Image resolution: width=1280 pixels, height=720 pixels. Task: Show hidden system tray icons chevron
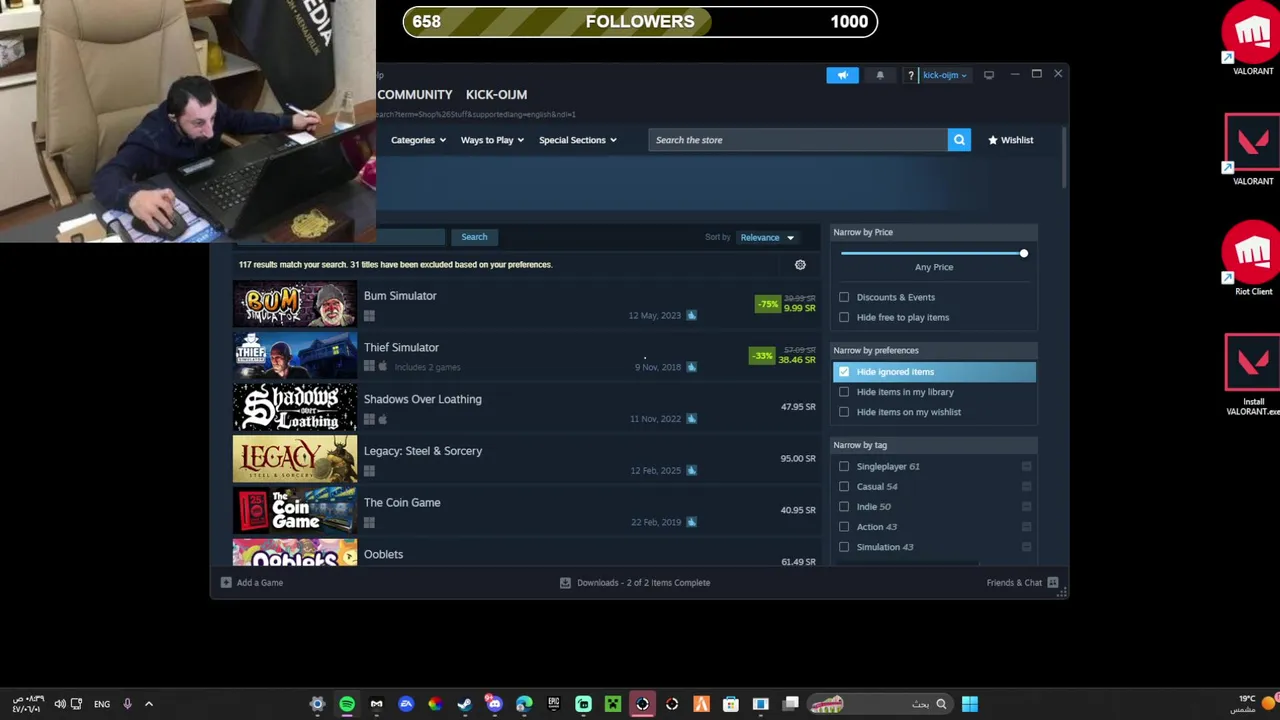149,704
